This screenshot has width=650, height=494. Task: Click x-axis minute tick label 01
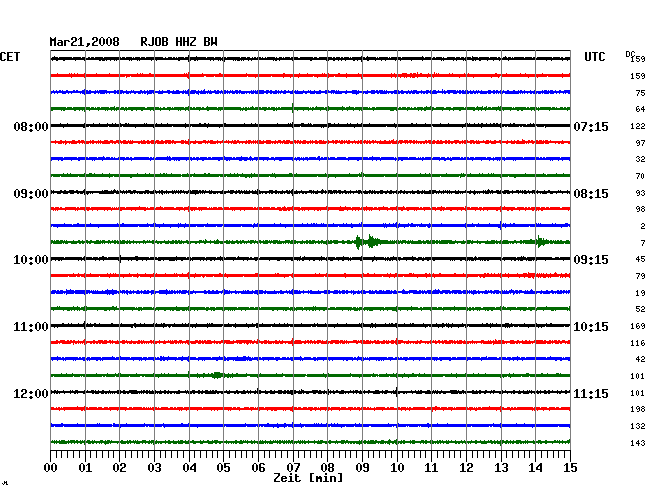(85, 468)
